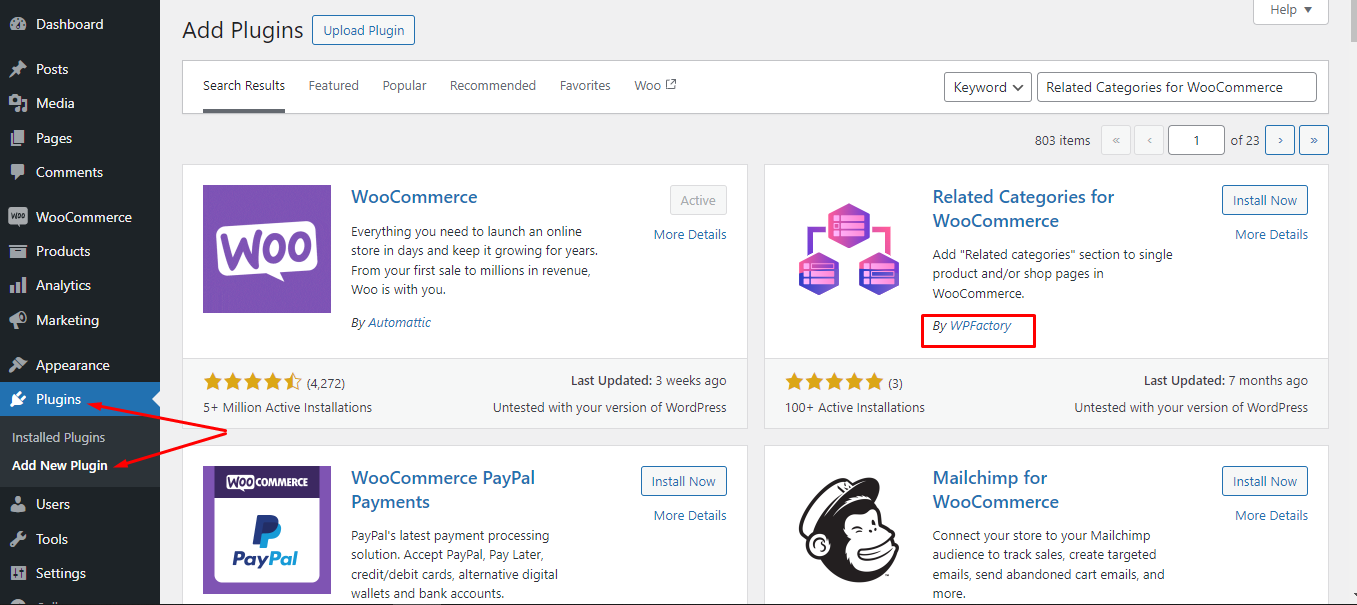The image size is (1357, 605).
Task: Open the Analytics menu
Action: point(80,285)
